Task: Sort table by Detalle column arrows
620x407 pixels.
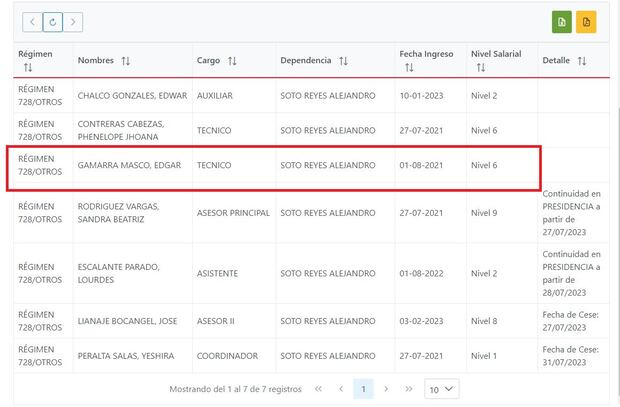Action: point(582,61)
